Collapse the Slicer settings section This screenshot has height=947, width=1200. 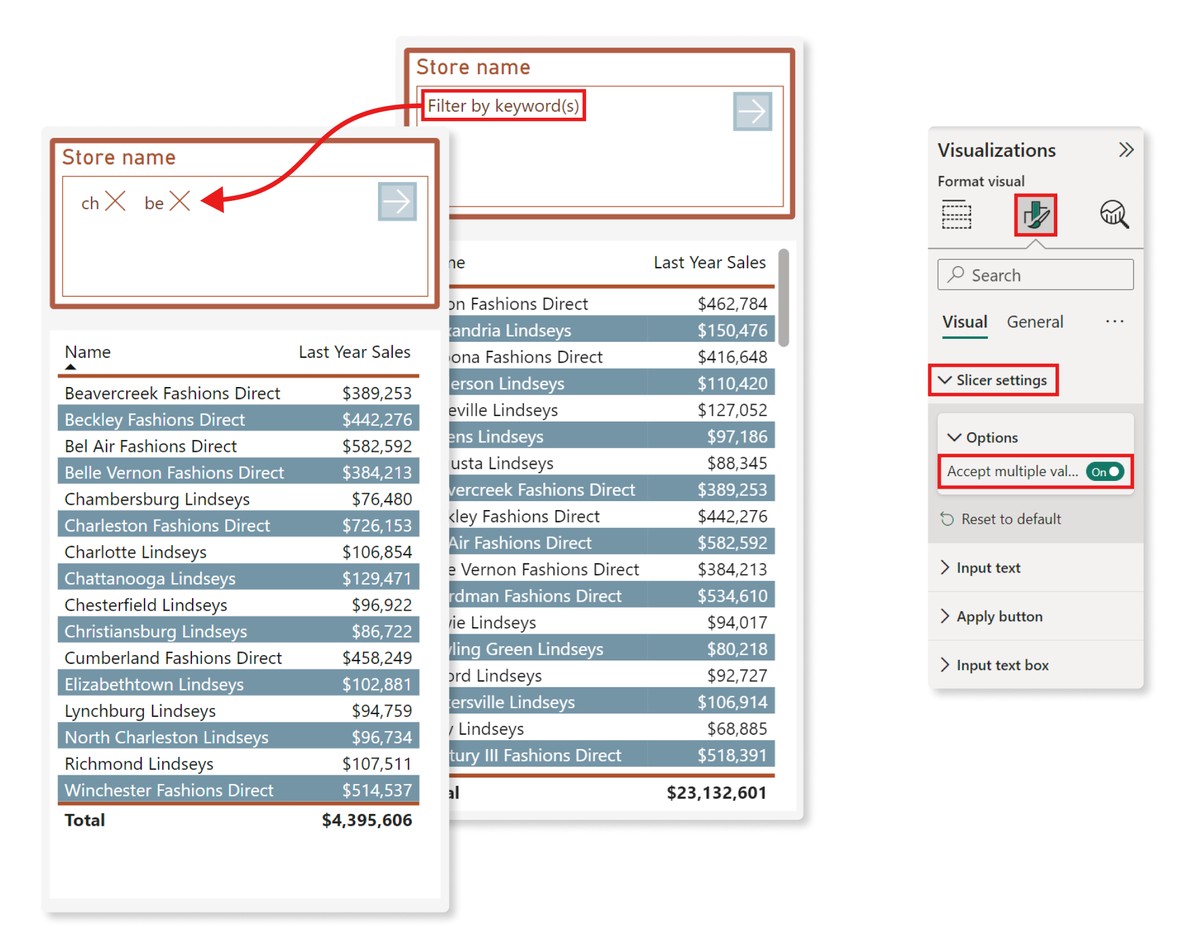coord(945,380)
